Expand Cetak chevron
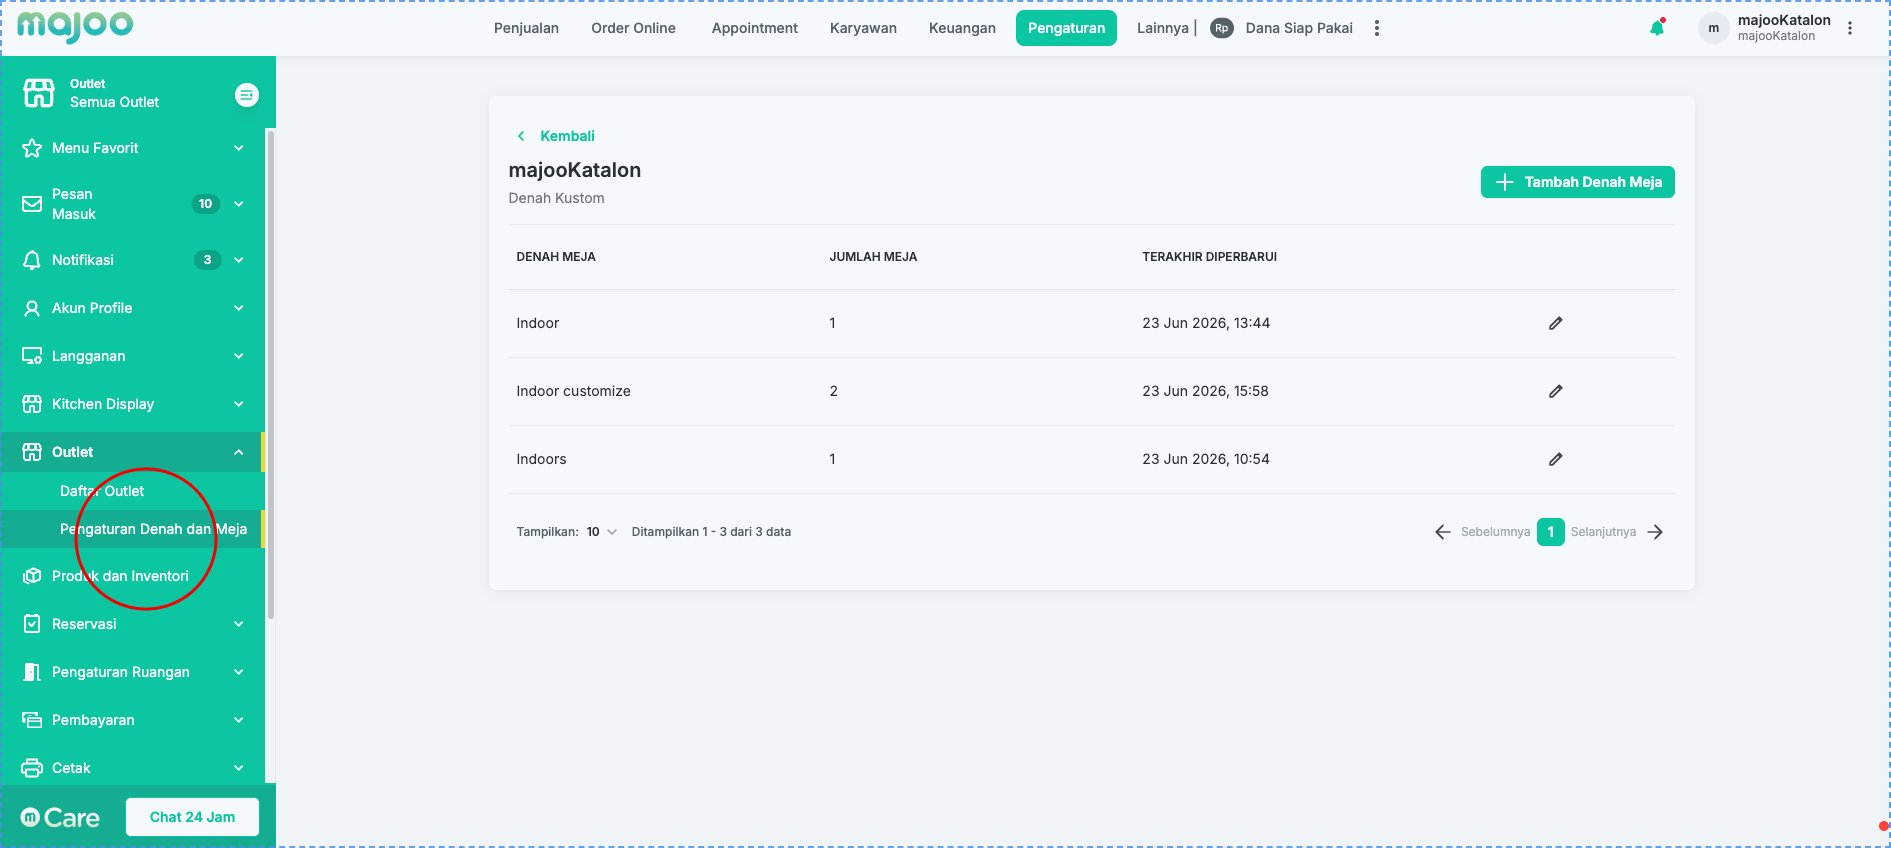The height and width of the screenshot is (848, 1891). pos(239,768)
